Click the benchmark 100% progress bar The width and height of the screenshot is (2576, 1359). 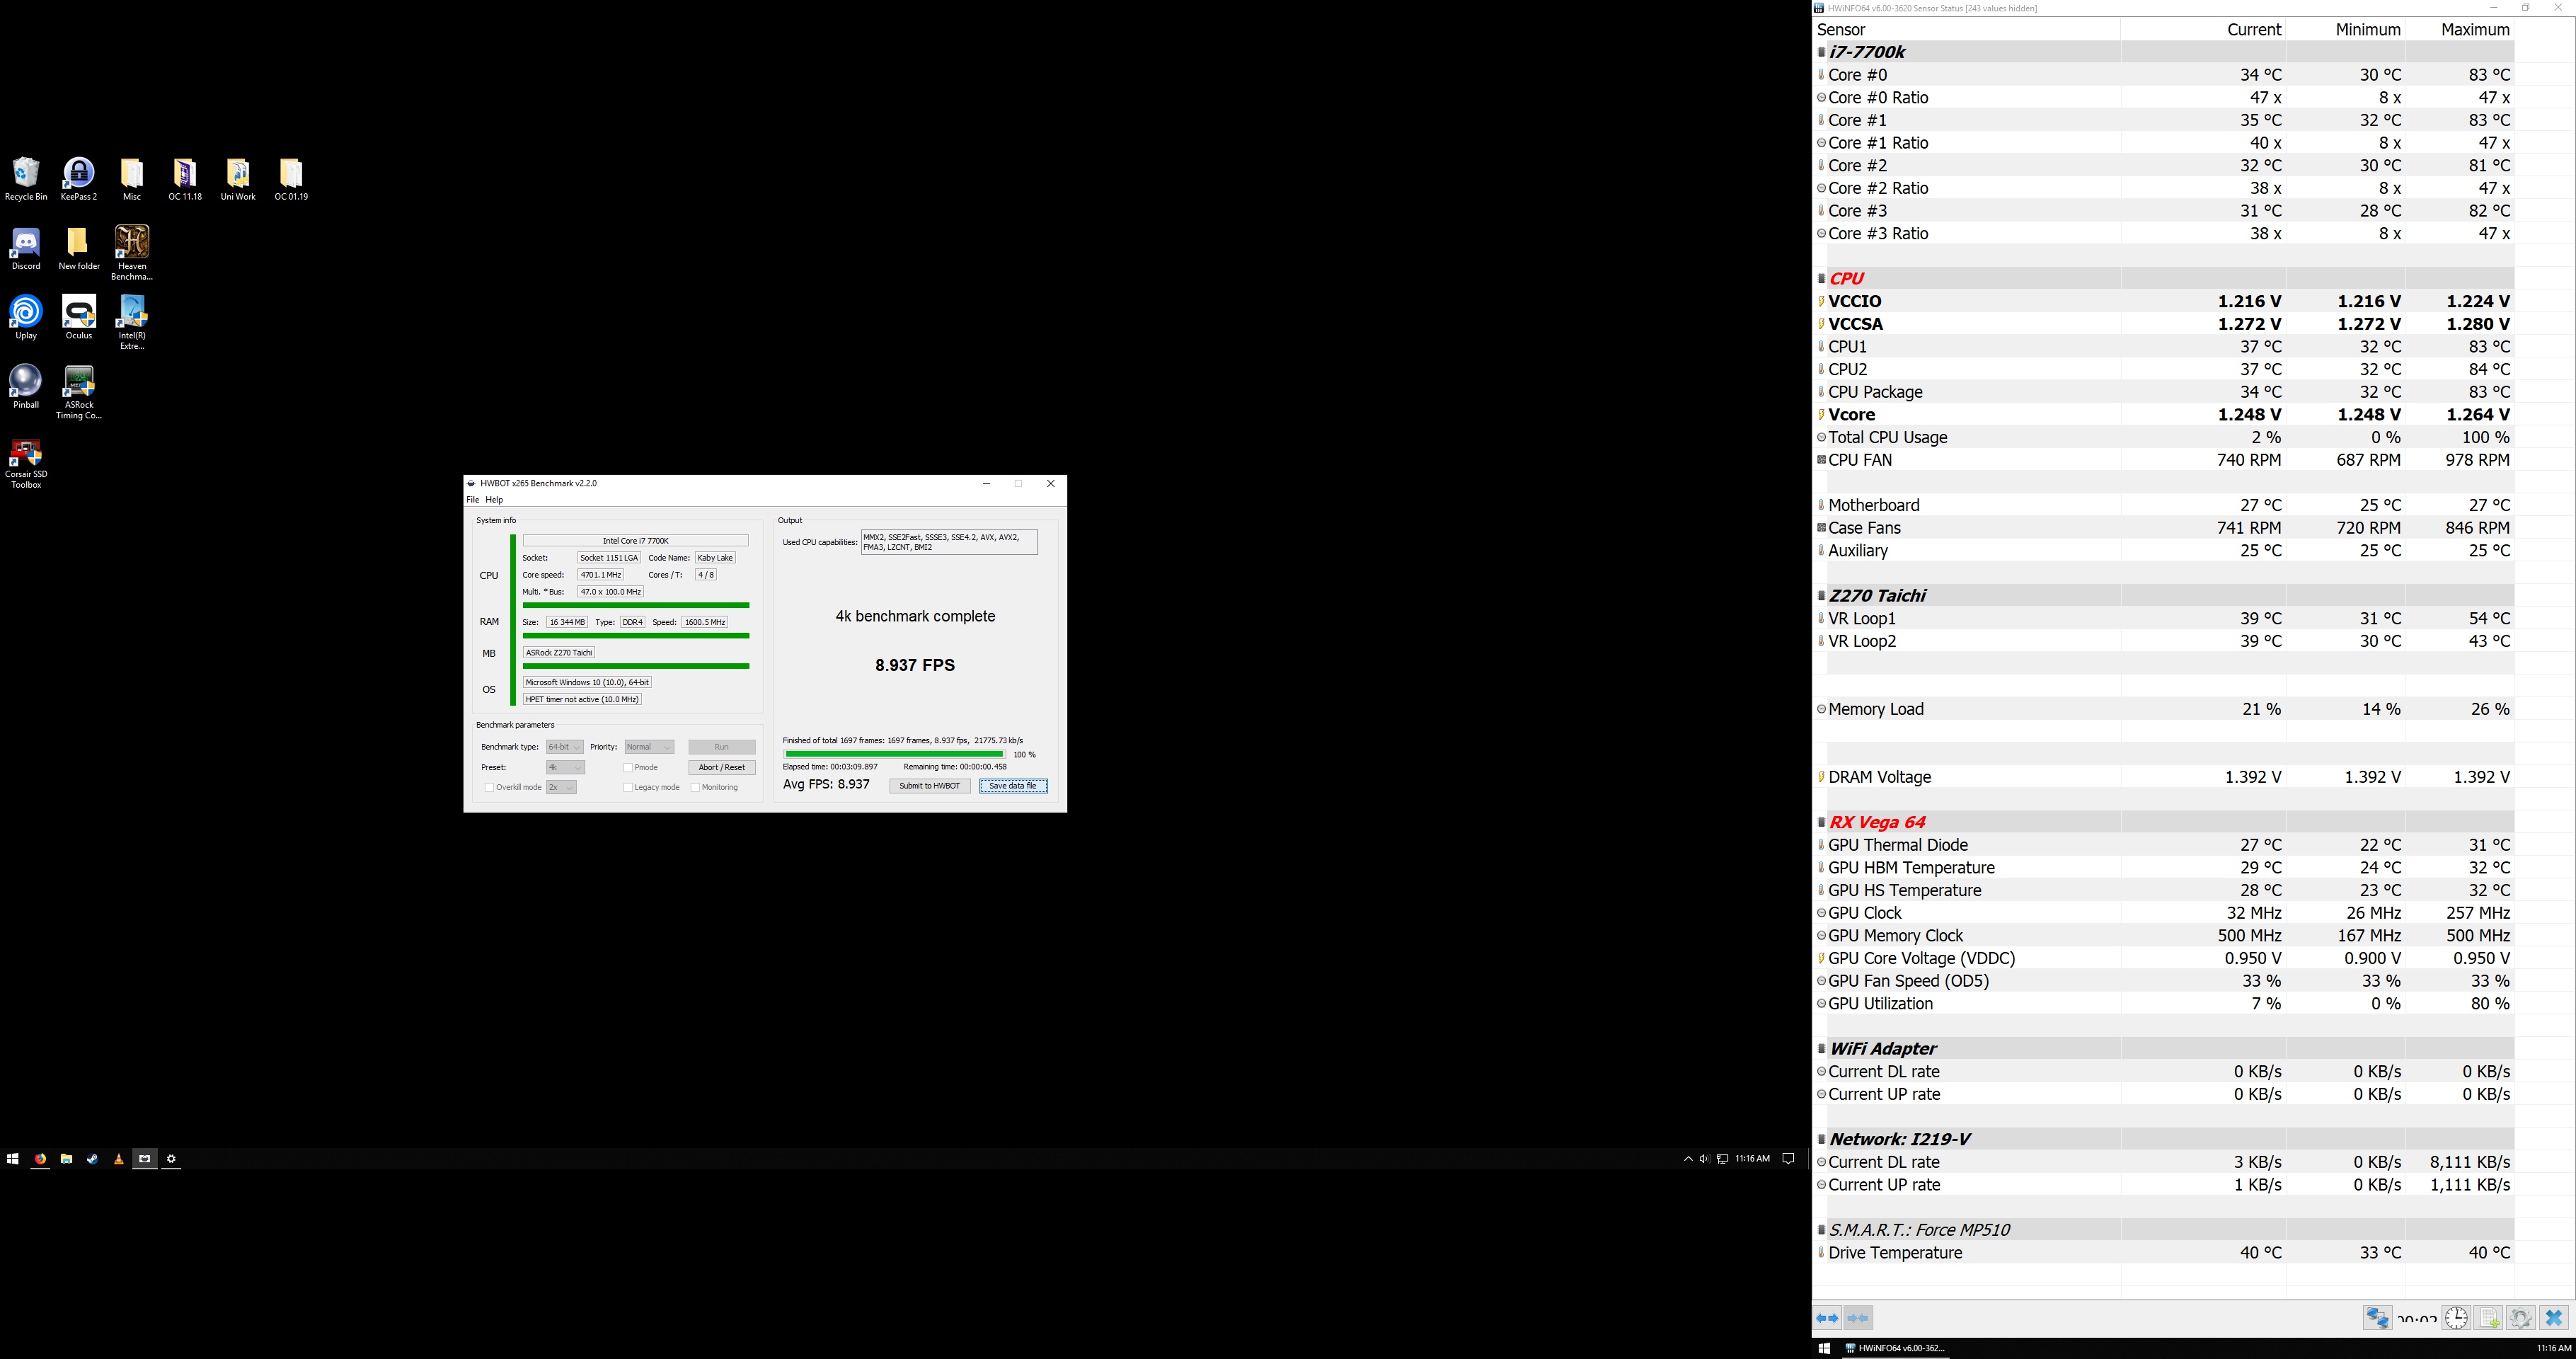[894, 754]
